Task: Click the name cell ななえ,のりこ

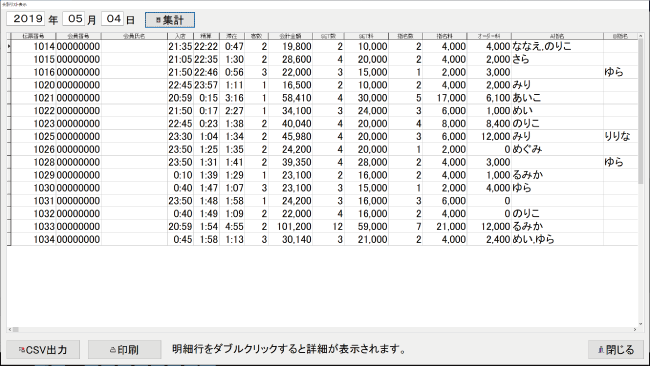Action: (x=557, y=46)
